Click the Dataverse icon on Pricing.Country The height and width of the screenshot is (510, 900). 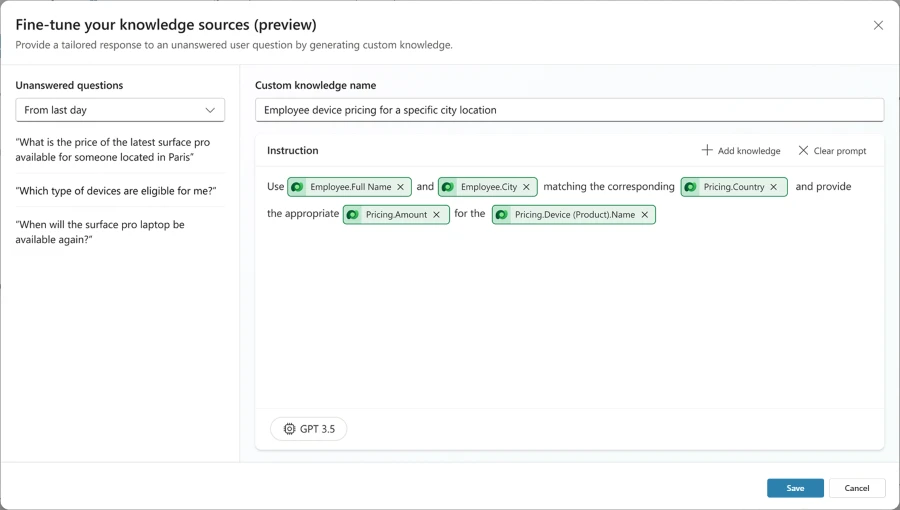click(x=691, y=187)
